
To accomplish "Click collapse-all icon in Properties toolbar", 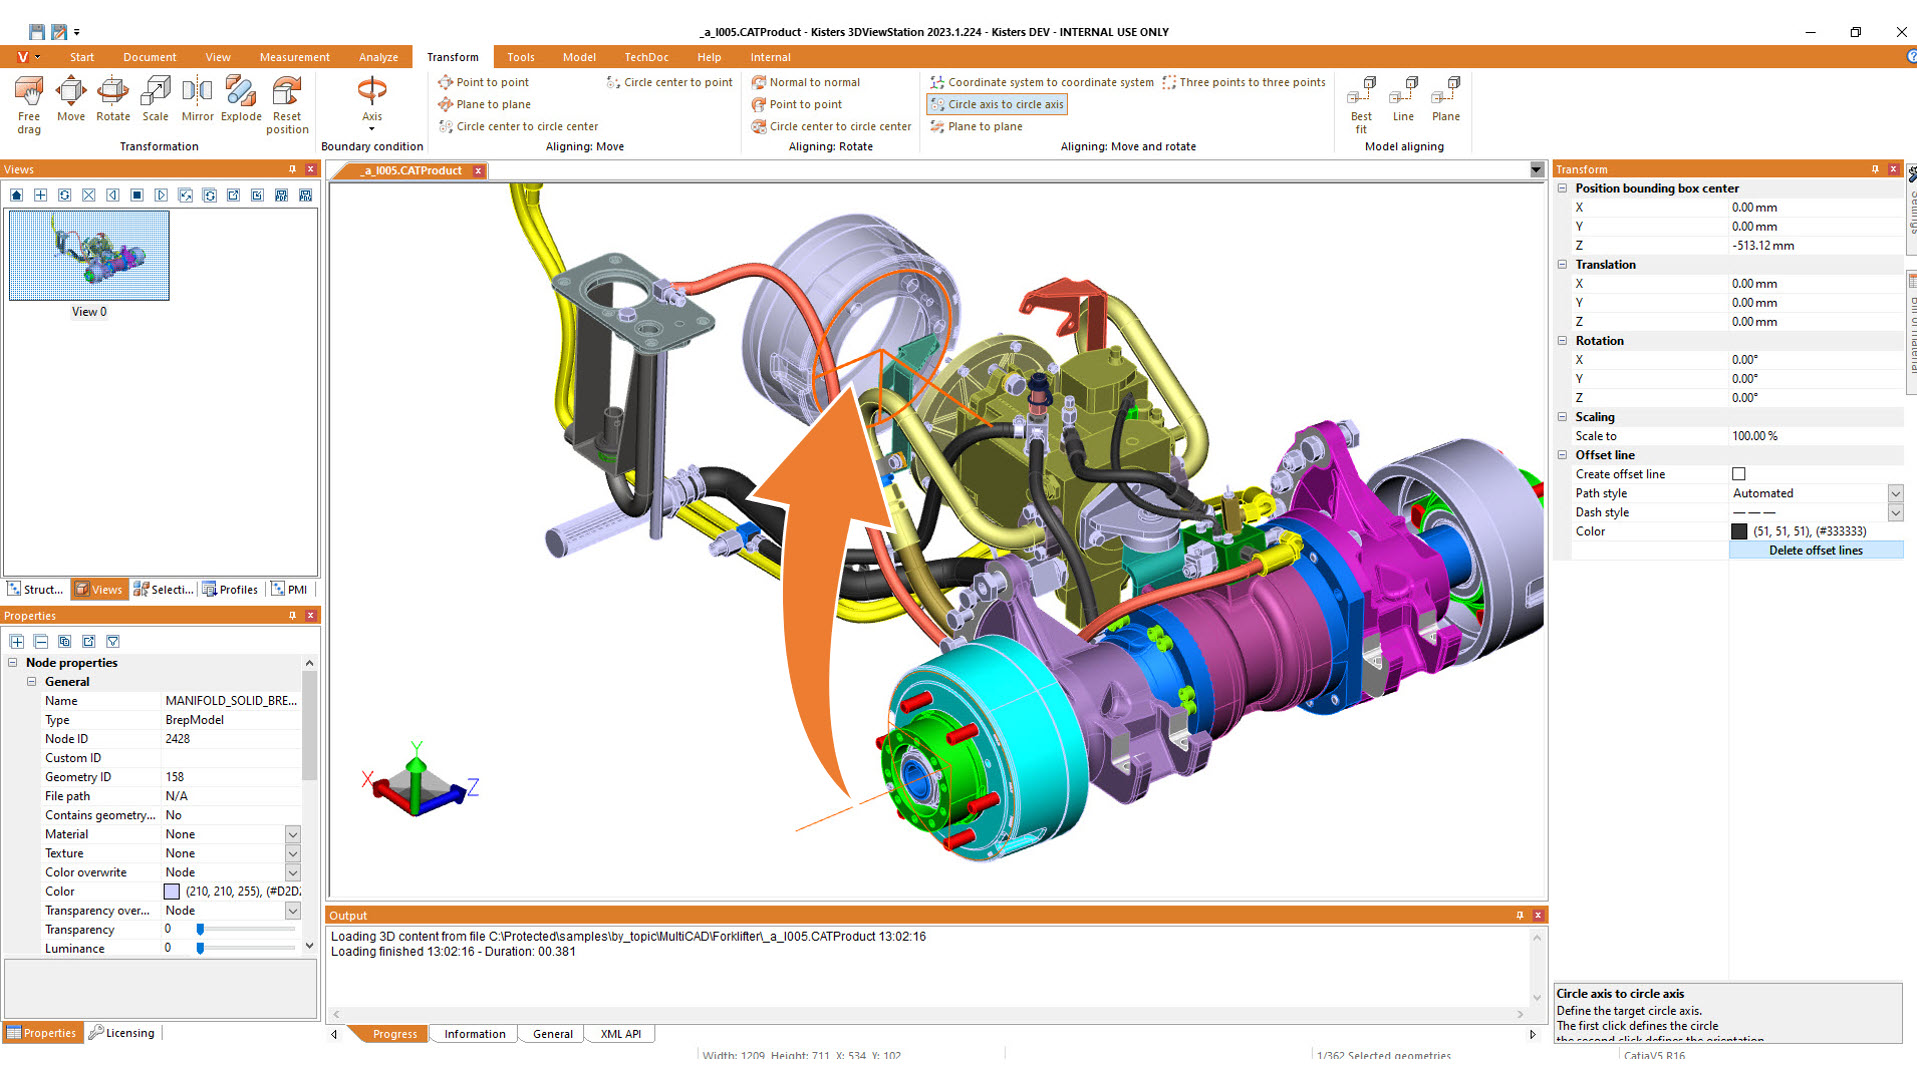I will (x=41, y=641).
